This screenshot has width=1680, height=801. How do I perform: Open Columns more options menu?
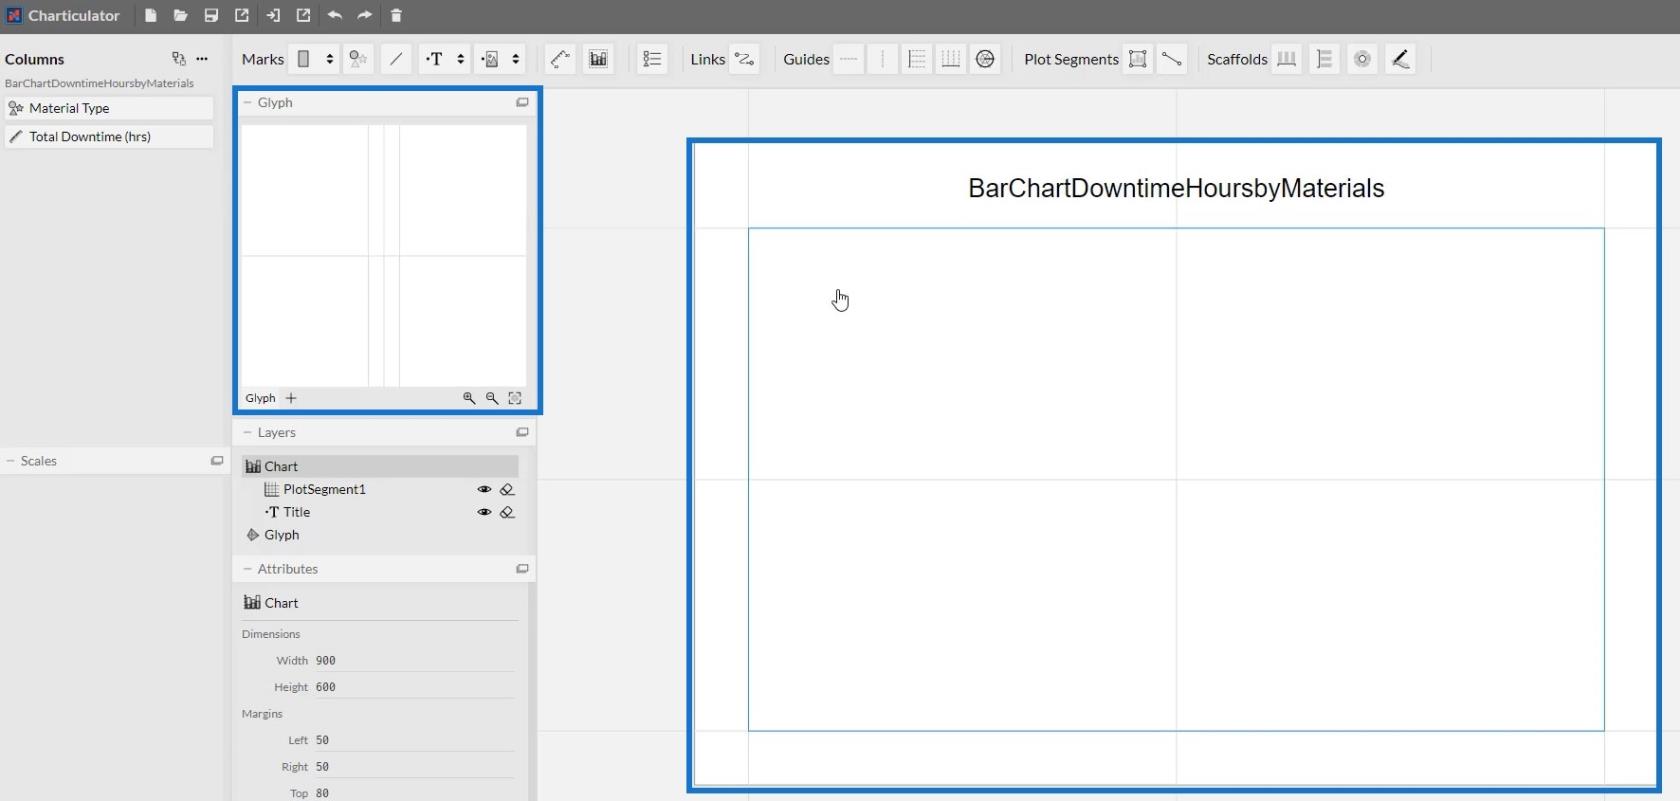(x=202, y=59)
